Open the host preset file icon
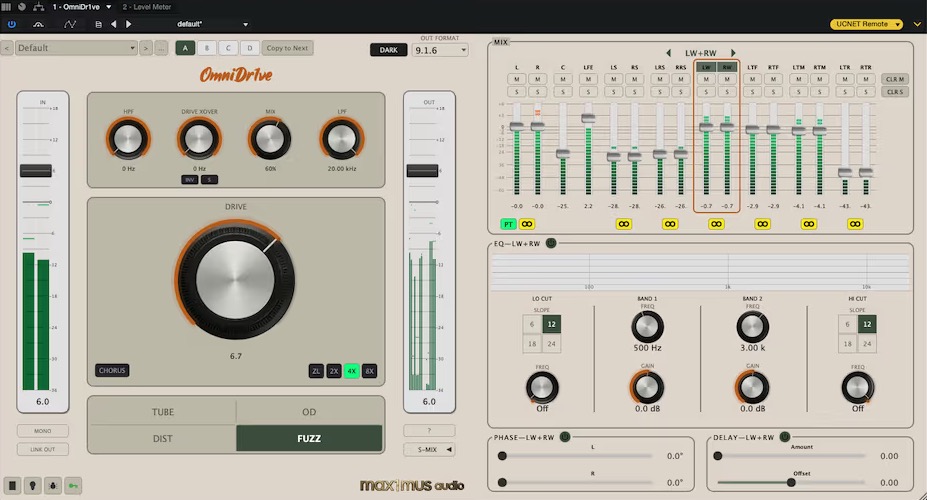The height and width of the screenshot is (500, 927). click(x=98, y=24)
